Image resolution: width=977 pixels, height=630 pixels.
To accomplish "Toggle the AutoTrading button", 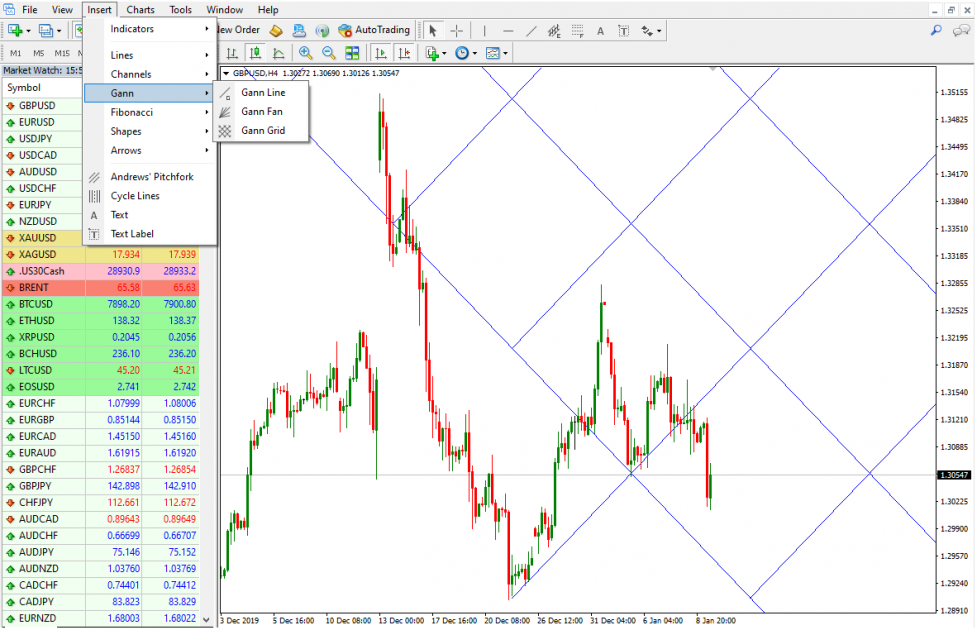I will (x=374, y=30).
